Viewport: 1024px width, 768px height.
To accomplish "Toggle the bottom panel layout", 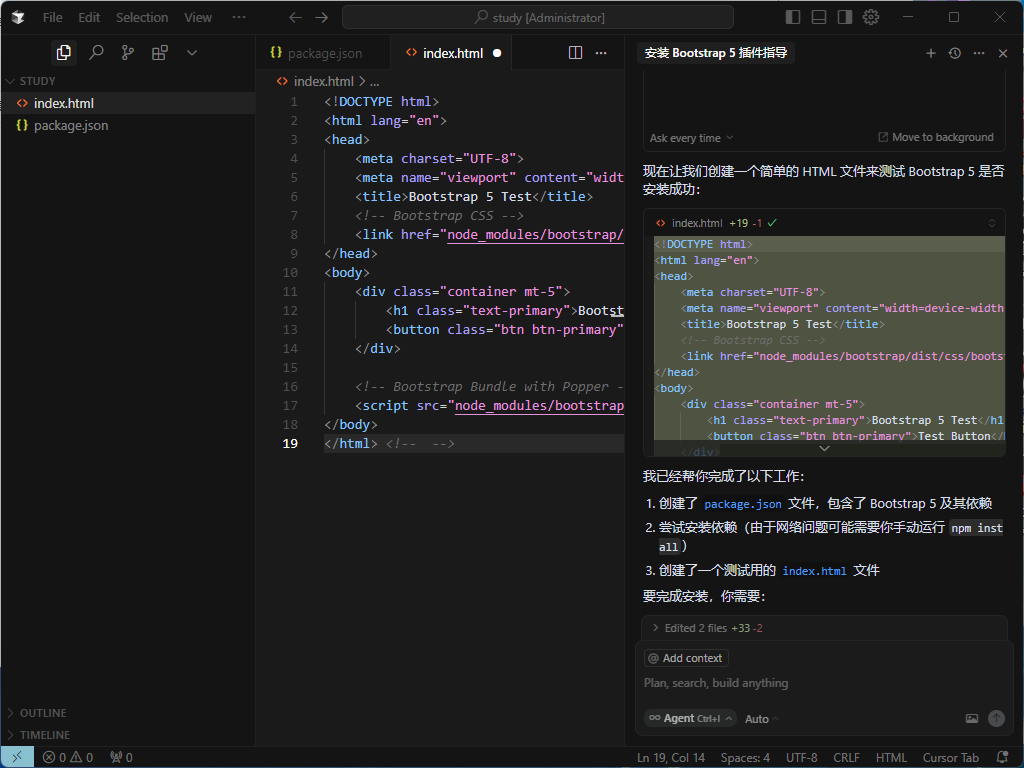I will tap(819, 17).
